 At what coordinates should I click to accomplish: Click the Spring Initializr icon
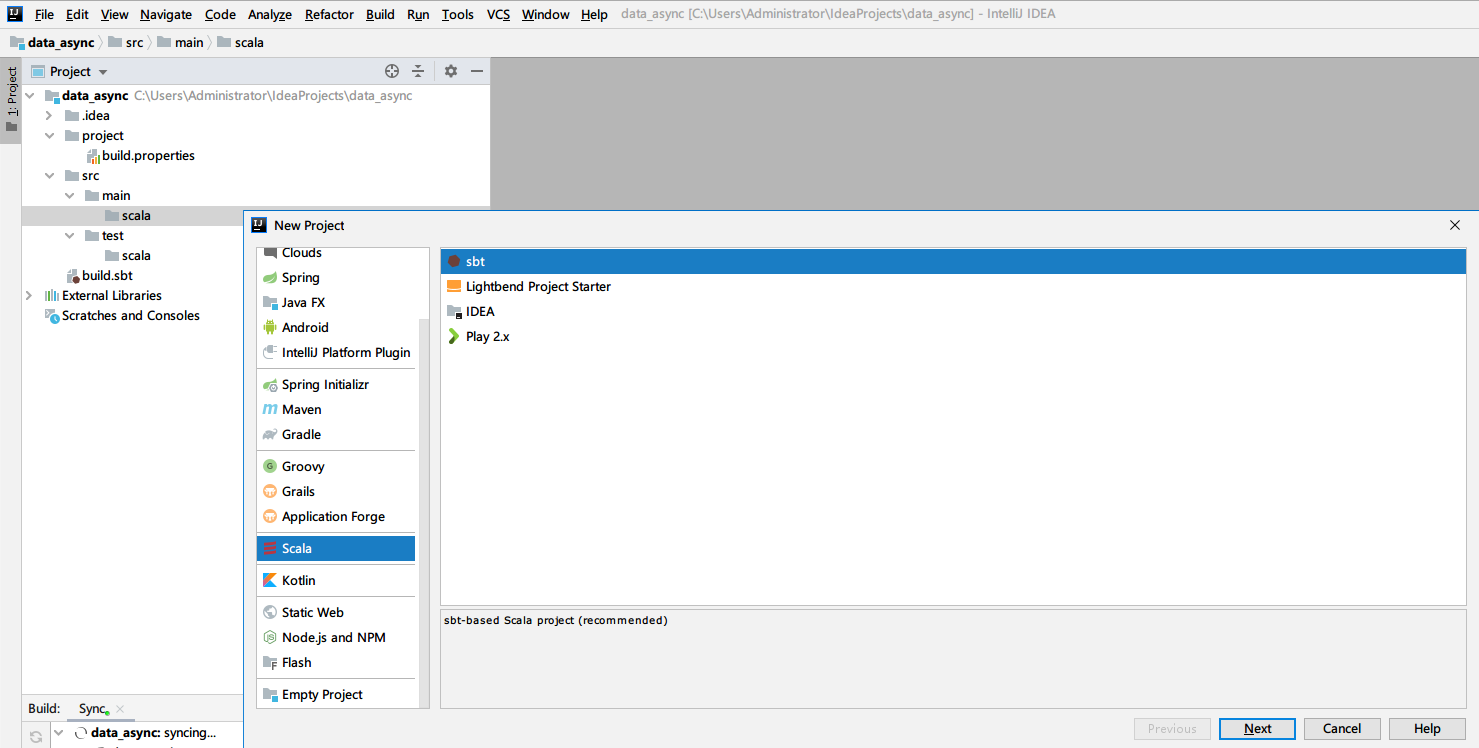coord(270,385)
